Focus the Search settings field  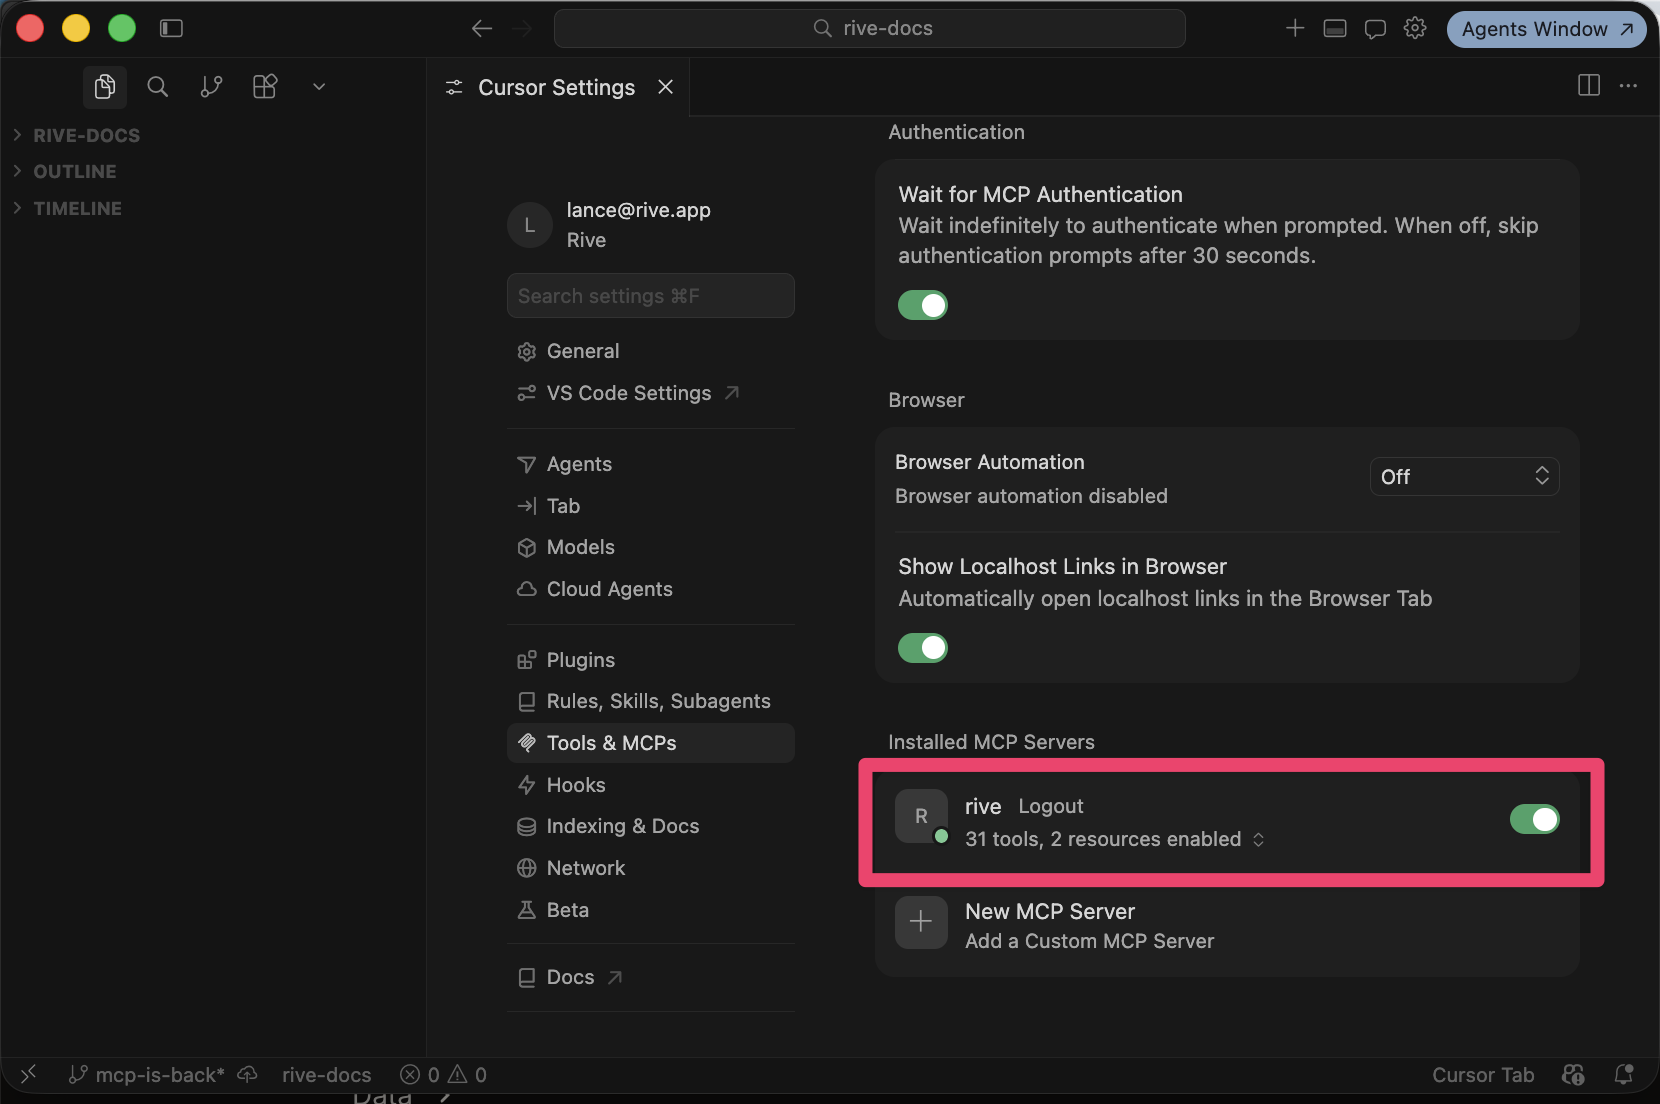click(x=651, y=296)
